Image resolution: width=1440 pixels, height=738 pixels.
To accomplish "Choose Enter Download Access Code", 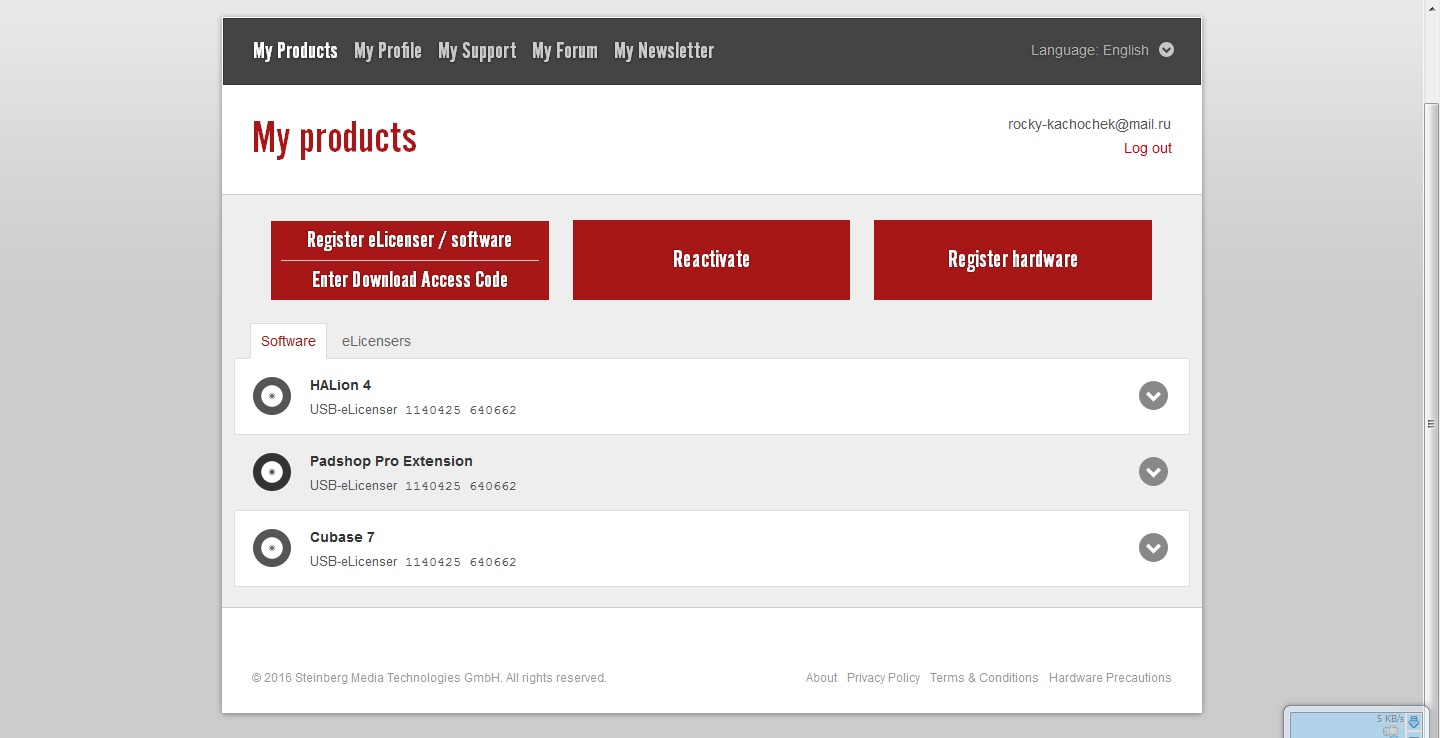I will coord(410,280).
